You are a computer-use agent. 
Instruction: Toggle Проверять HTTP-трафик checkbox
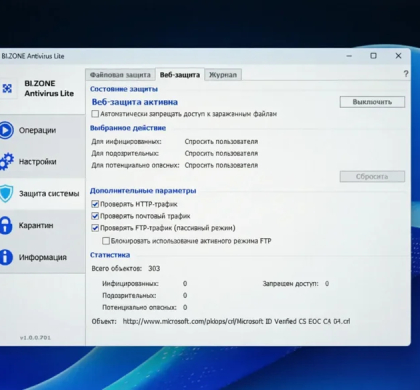click(x=95, y=204)
